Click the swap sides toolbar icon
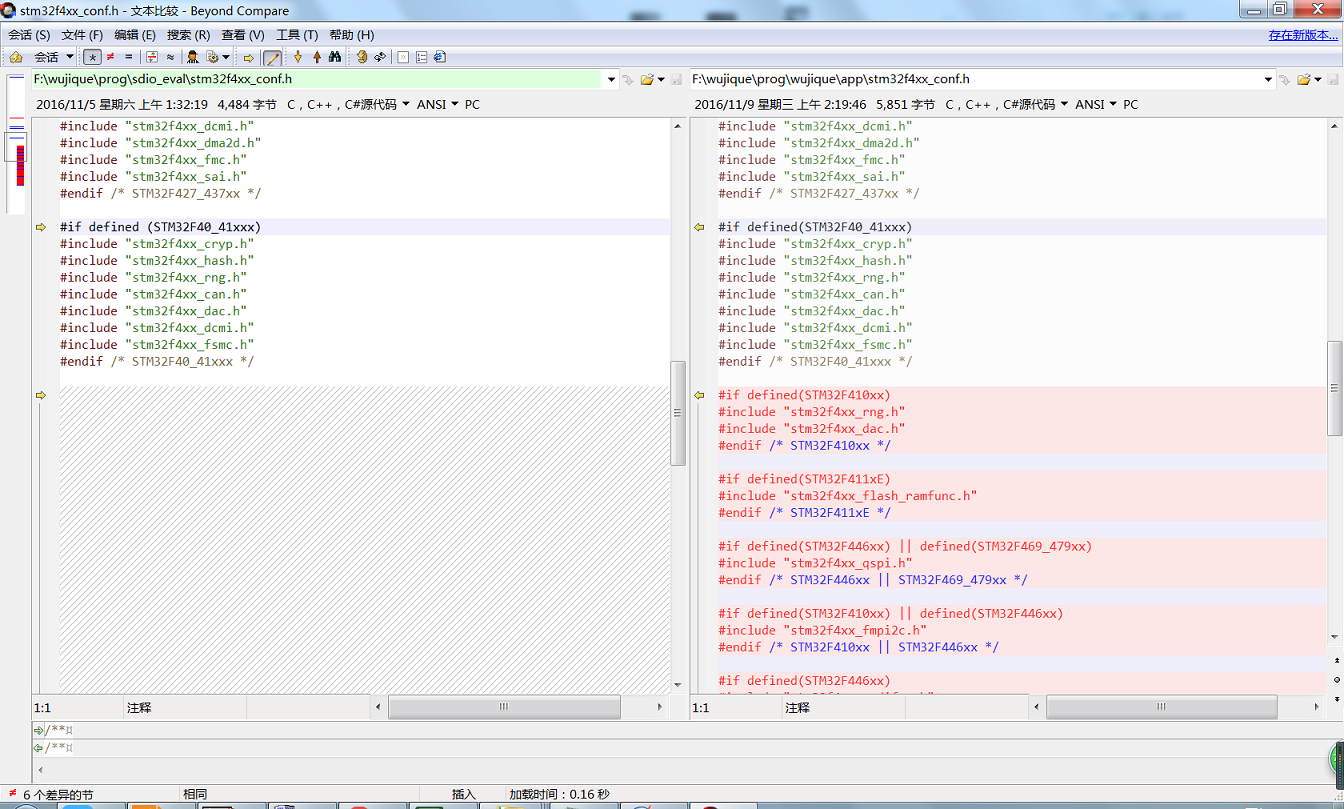Viewport: 1344px width, 809px height. point(361,57)
